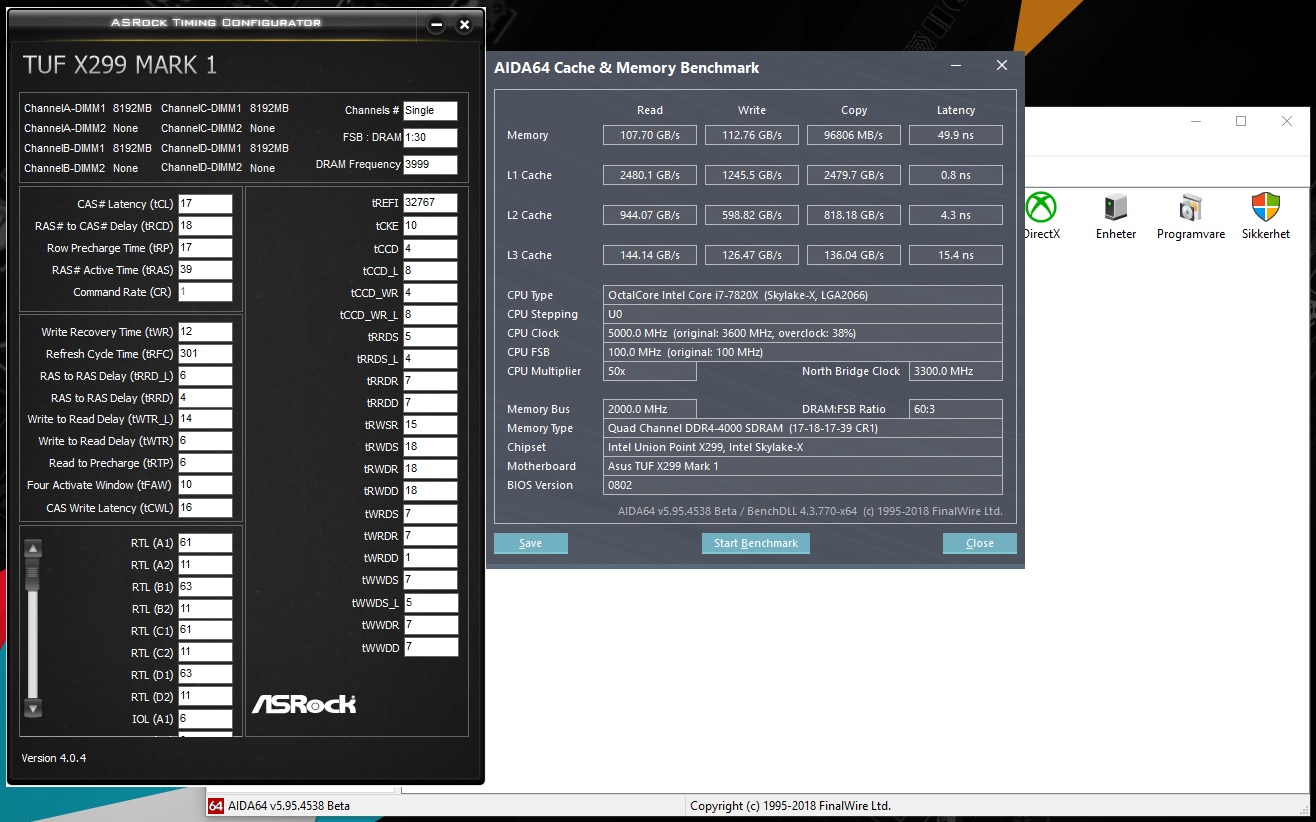Image resolution: width=1316 pixels, height=822 pixels.
Task: Click the tCKE value field
Action: coord(430,226)
